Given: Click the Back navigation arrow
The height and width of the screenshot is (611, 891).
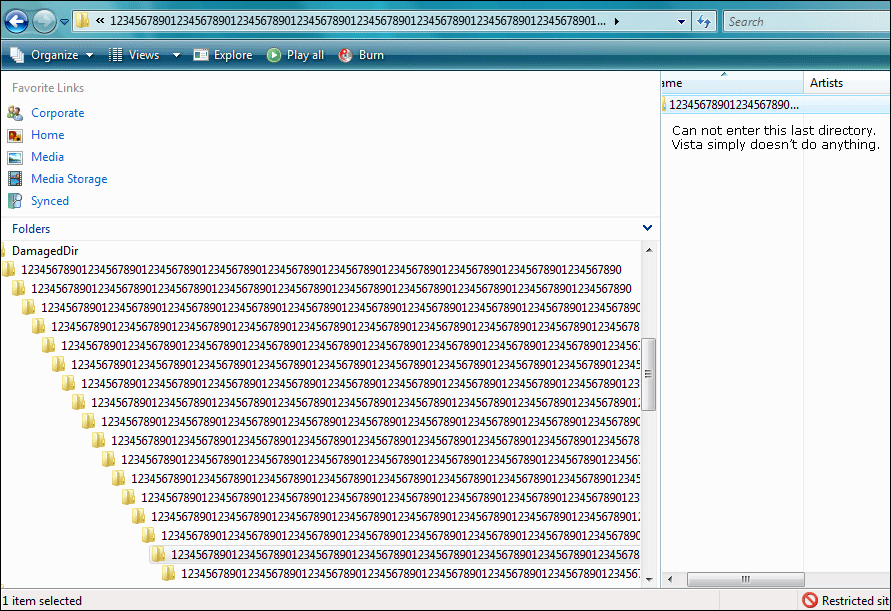Looking at the screenshot, I should click(16, 22).
